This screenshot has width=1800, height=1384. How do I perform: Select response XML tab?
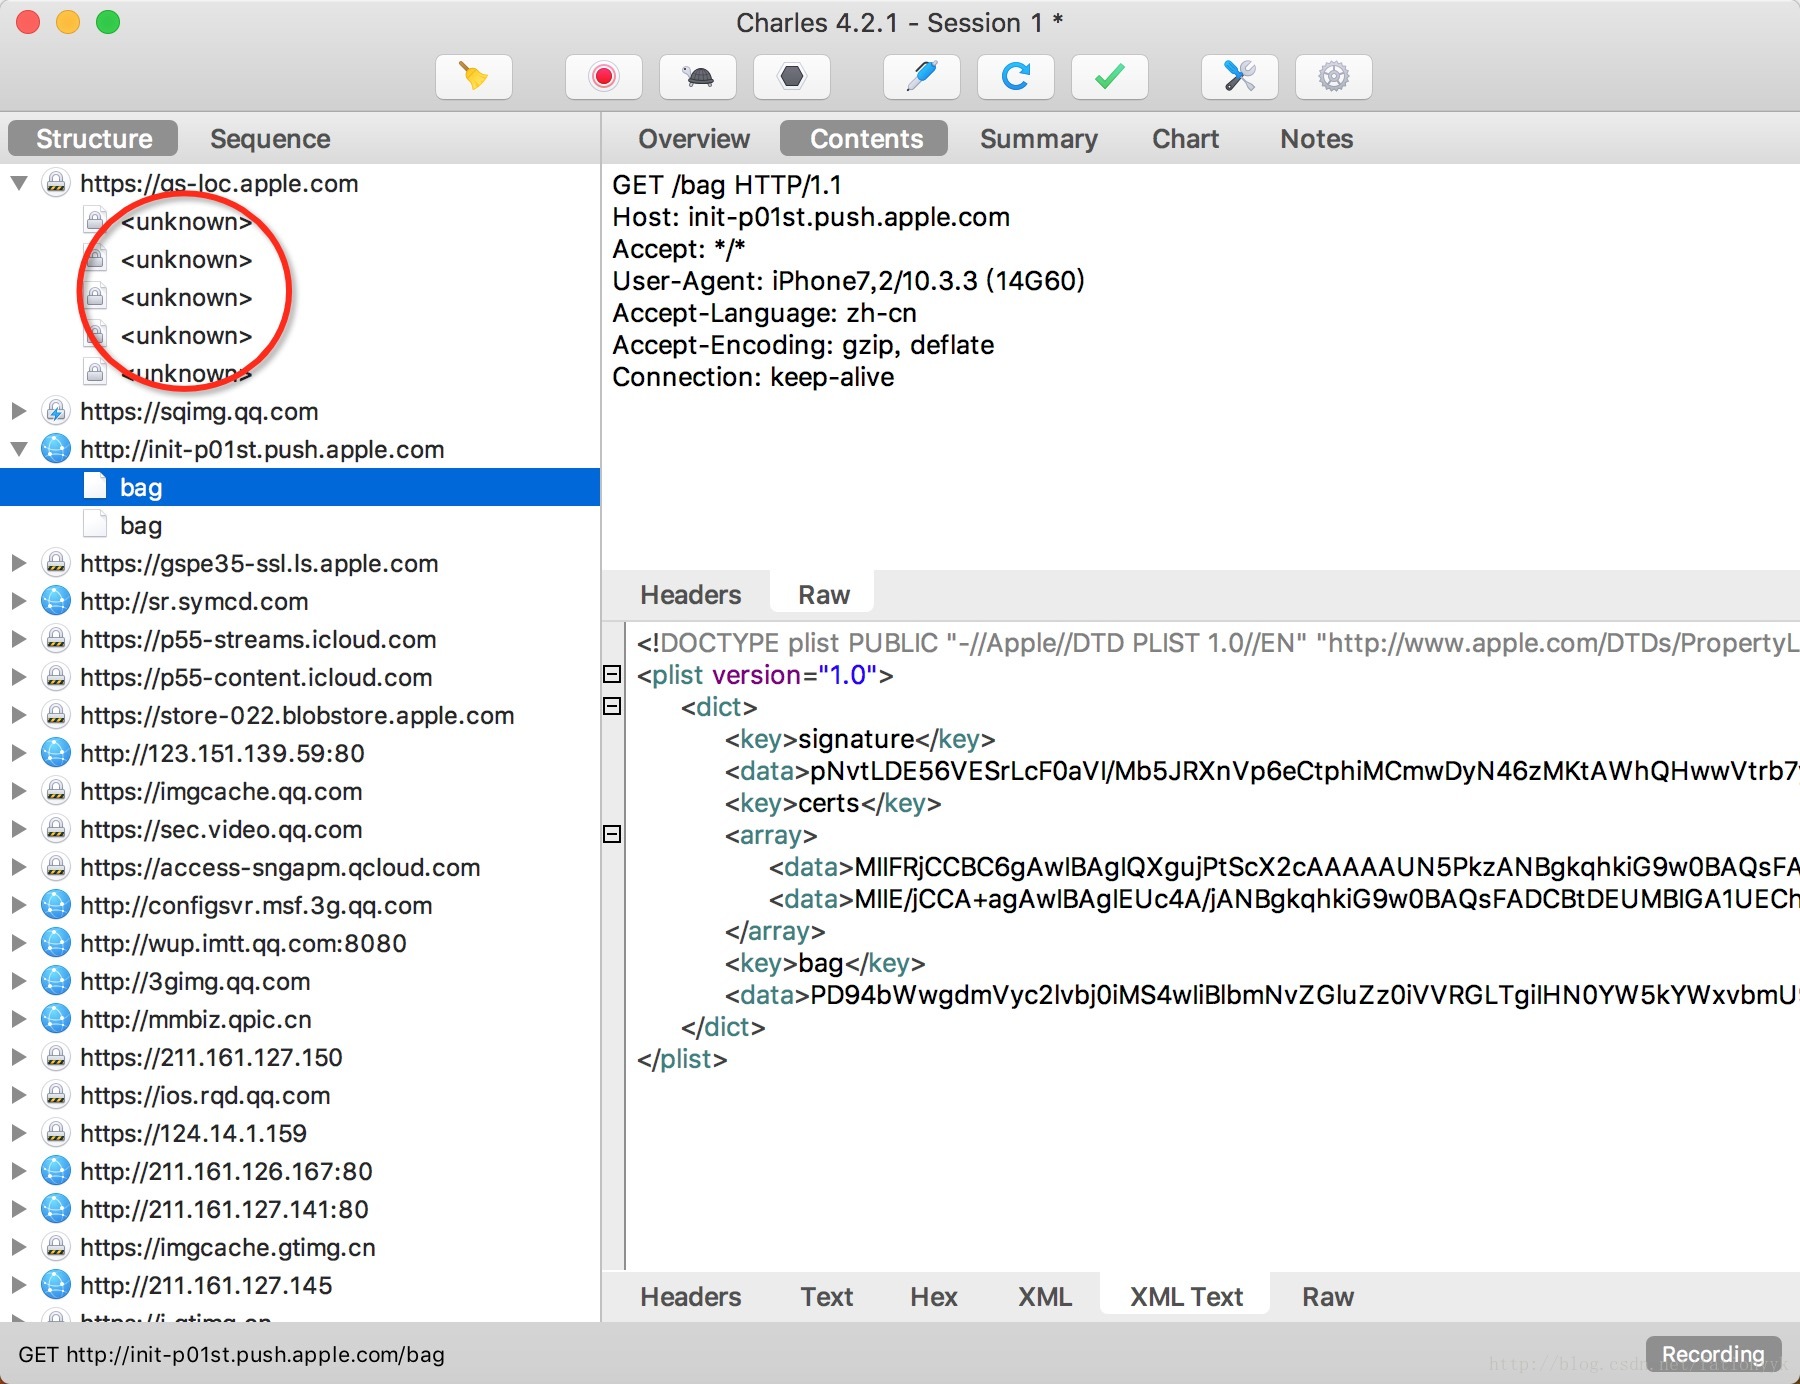click(x=1044, y=1296)
